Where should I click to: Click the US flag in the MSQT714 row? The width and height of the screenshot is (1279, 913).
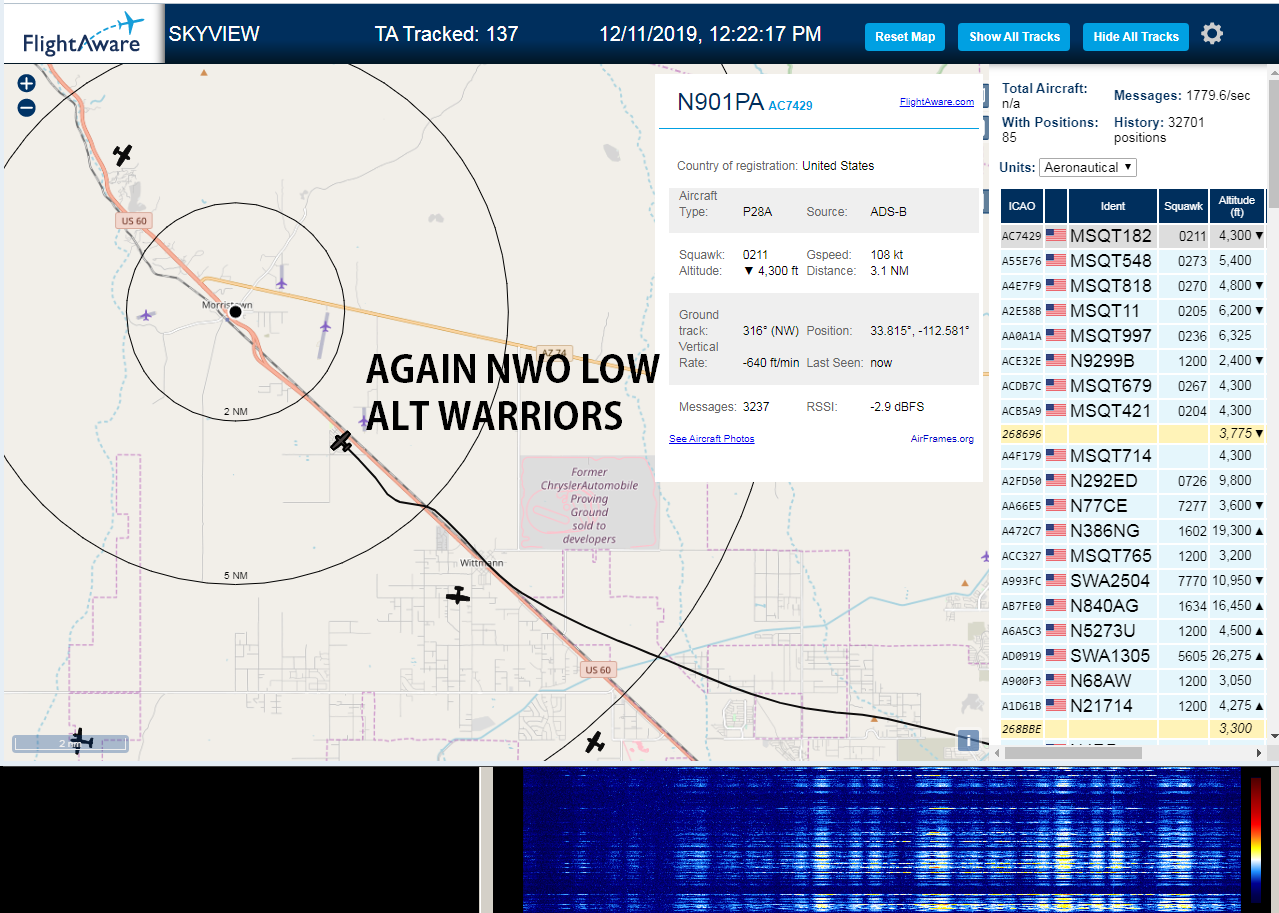tap(1056, 456)
